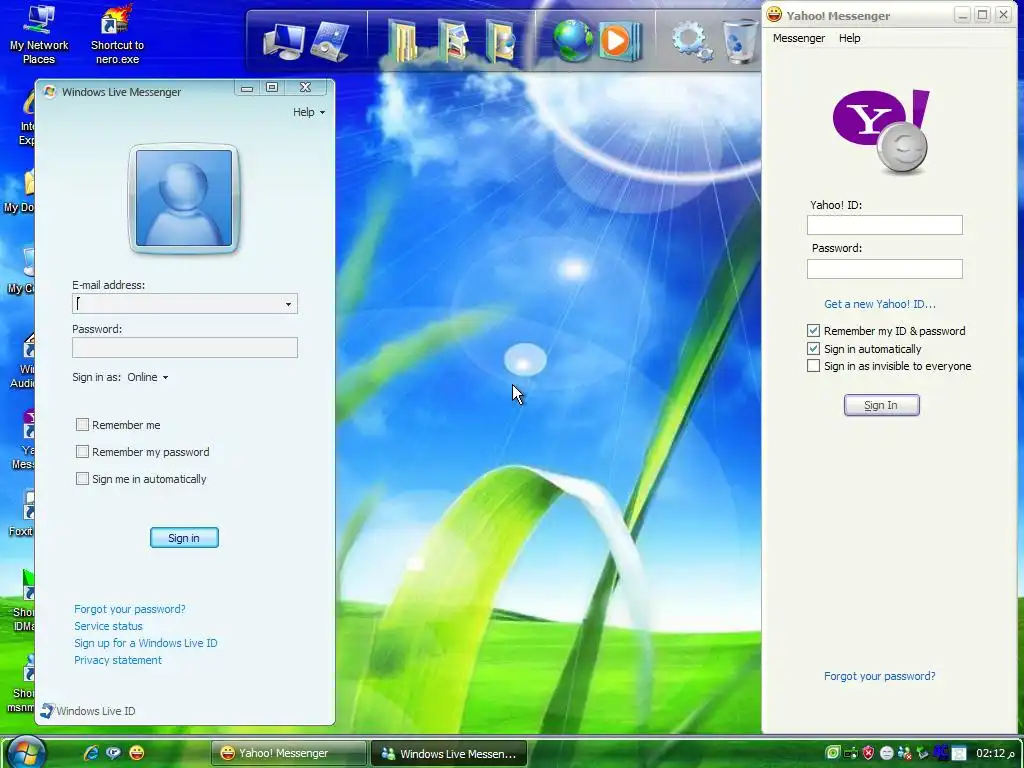Open the red security shield tray icon
The height and width of the screenshot is (768, 1024).
point(868,753)
